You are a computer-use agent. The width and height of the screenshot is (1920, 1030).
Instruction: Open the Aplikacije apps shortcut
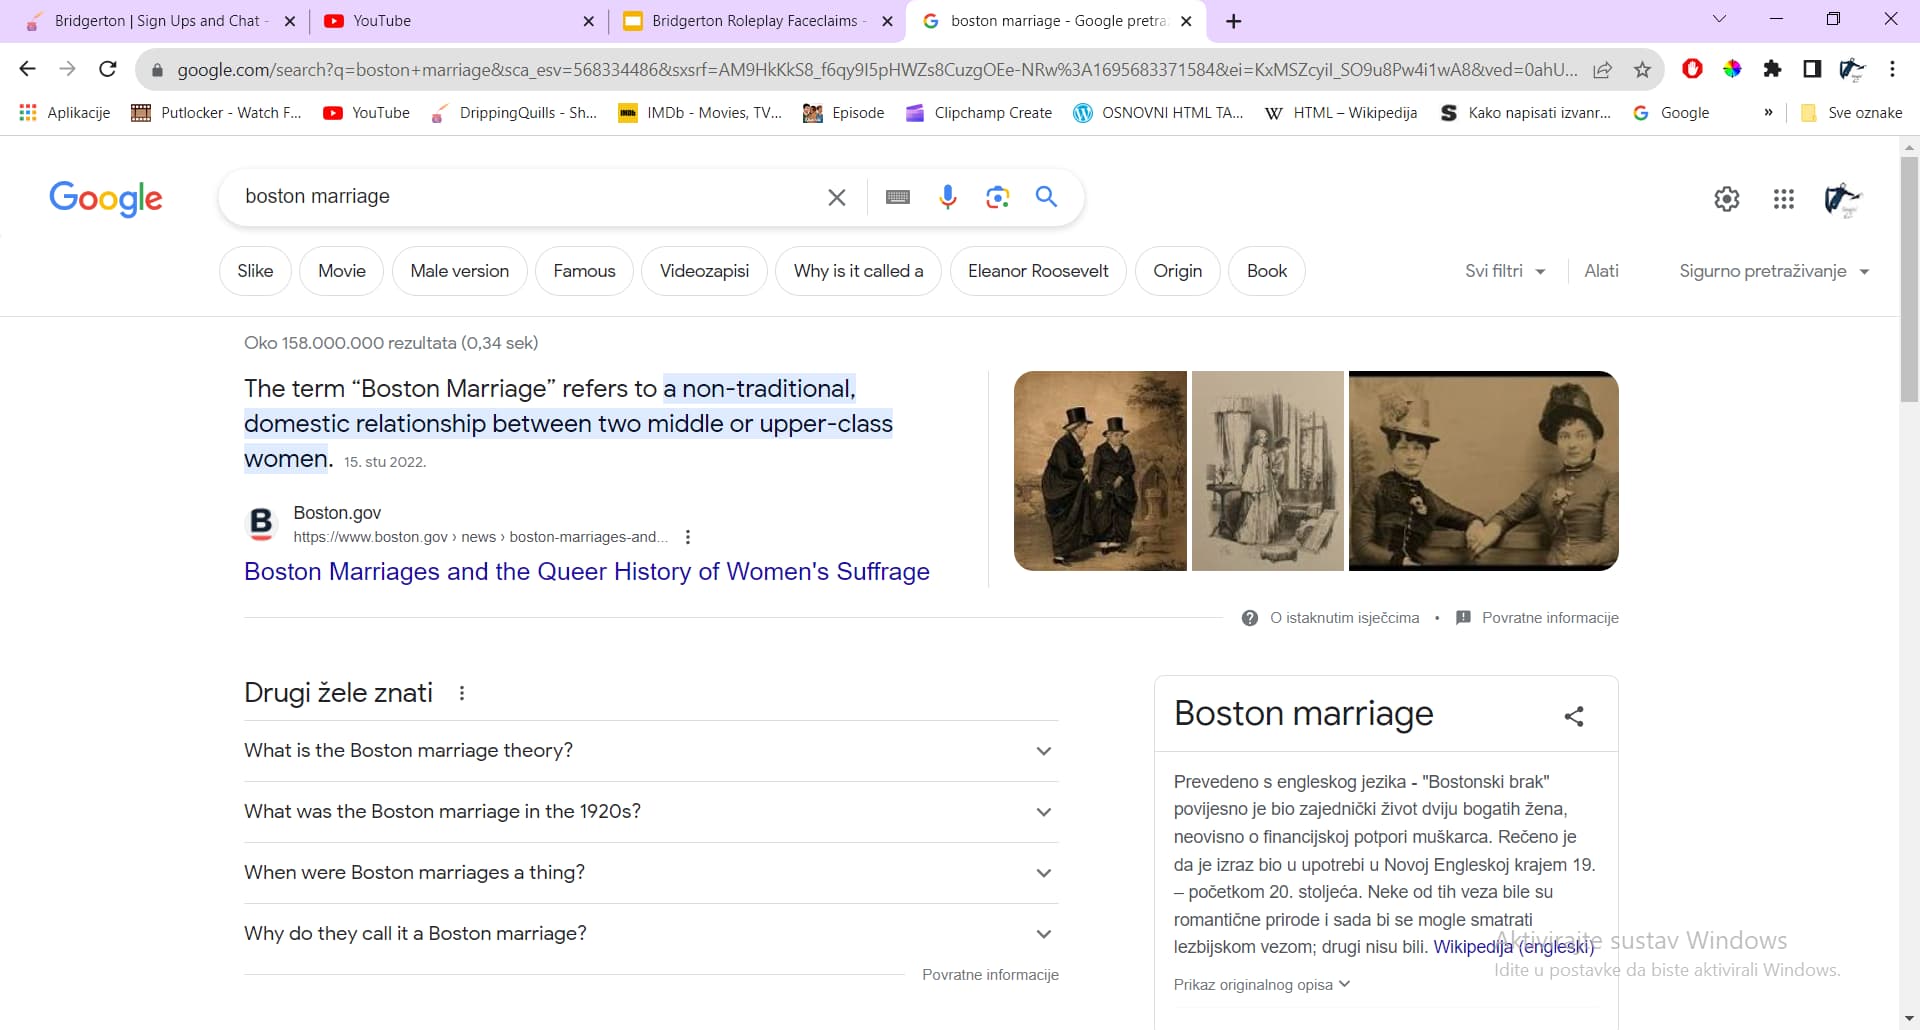[x=65, y=113]
